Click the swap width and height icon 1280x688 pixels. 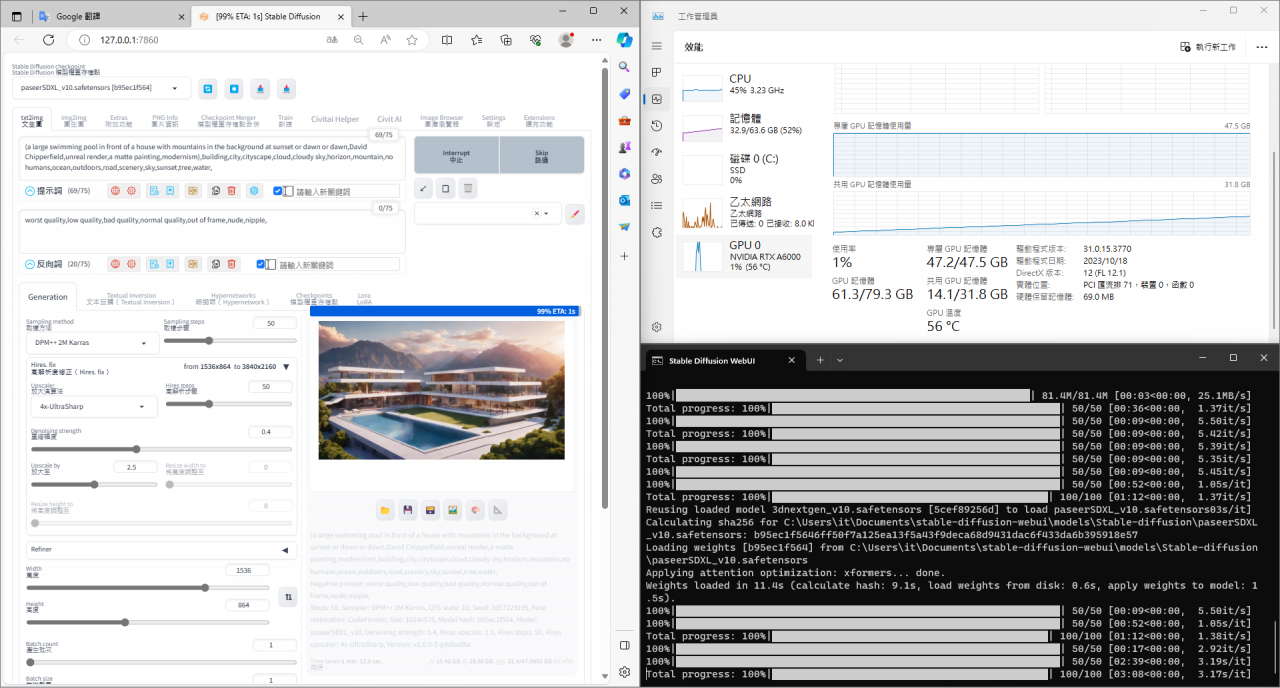288,597
